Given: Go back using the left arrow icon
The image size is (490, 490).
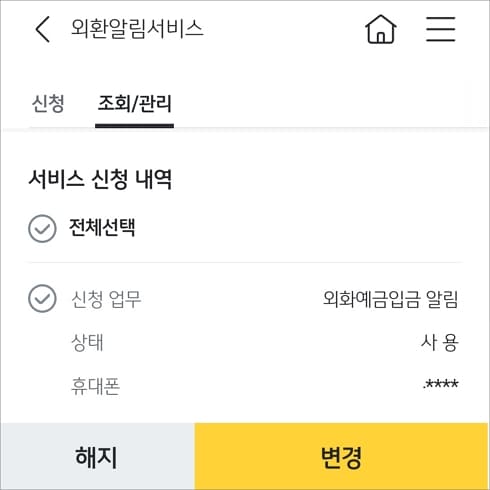Looking at the screenshot, I should click(43, 29).
